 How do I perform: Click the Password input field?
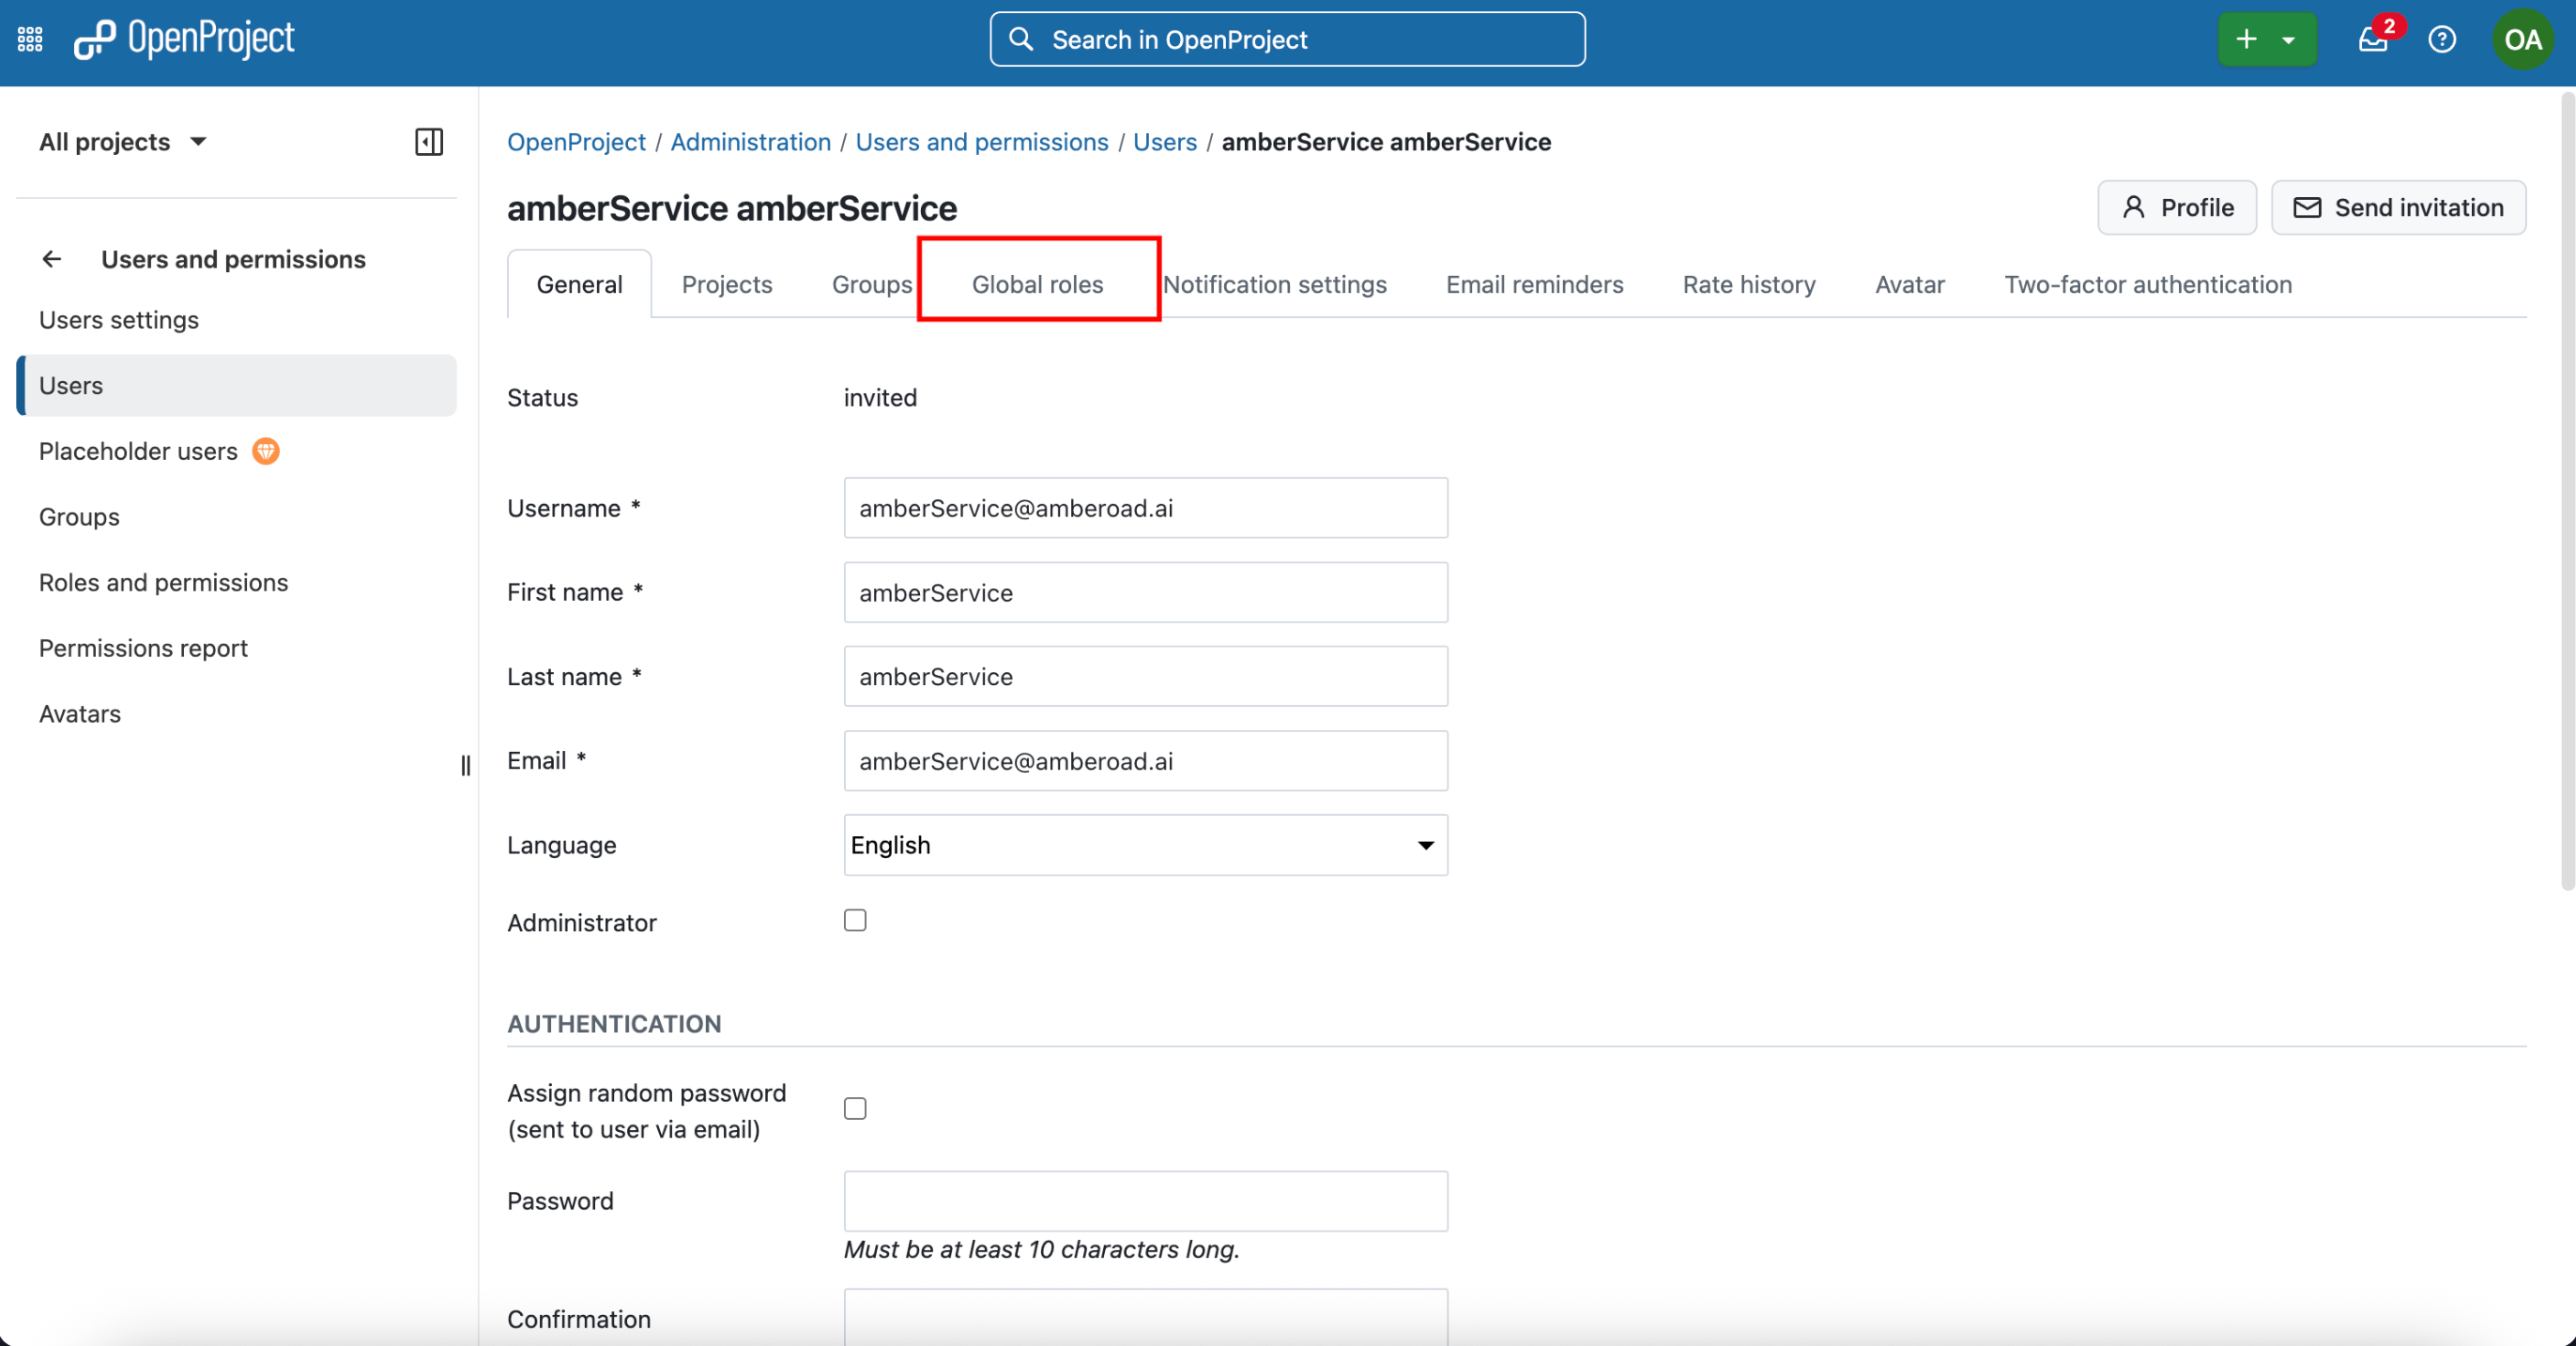click(x=1145, y=1201)
